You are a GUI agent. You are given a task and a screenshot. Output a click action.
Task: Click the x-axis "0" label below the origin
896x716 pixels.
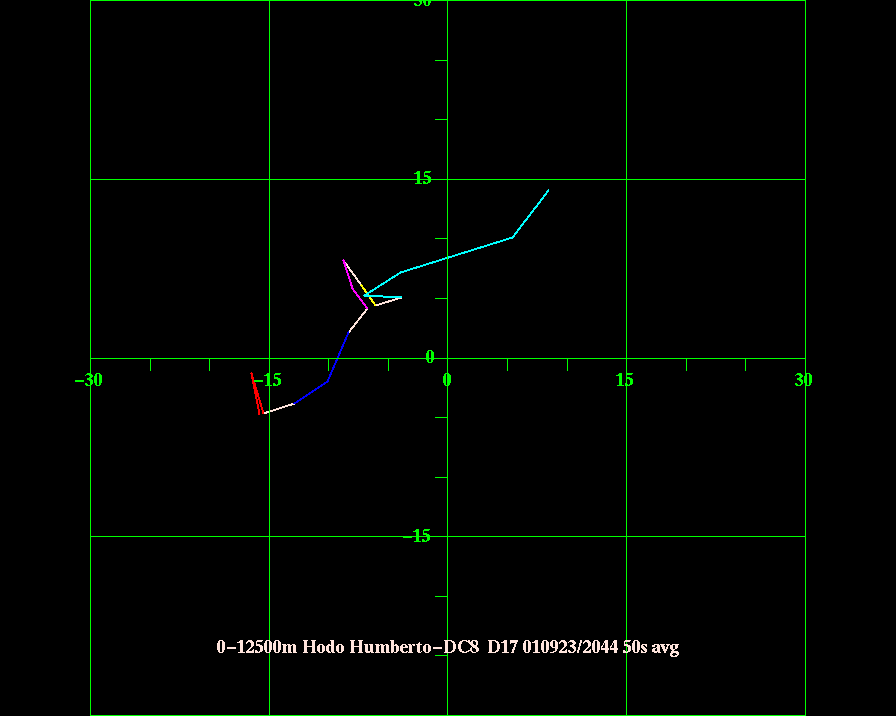pyautogui.click(x=447, y=380)
